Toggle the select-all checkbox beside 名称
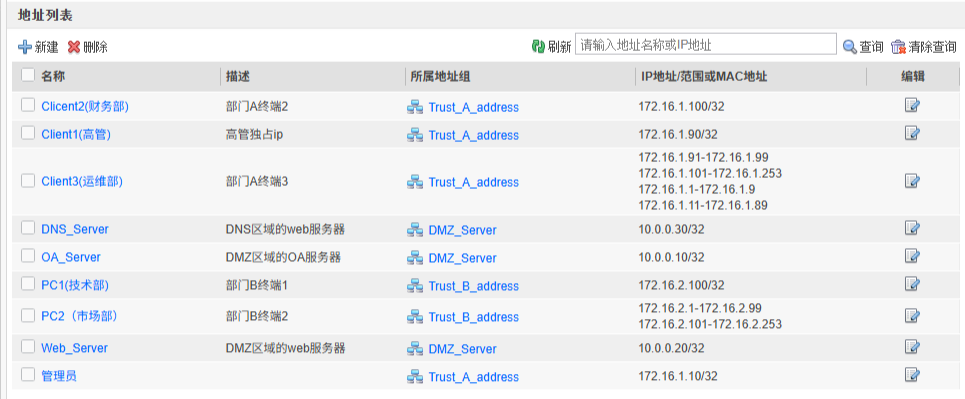The image size is (965, 399). pos(28,75)
